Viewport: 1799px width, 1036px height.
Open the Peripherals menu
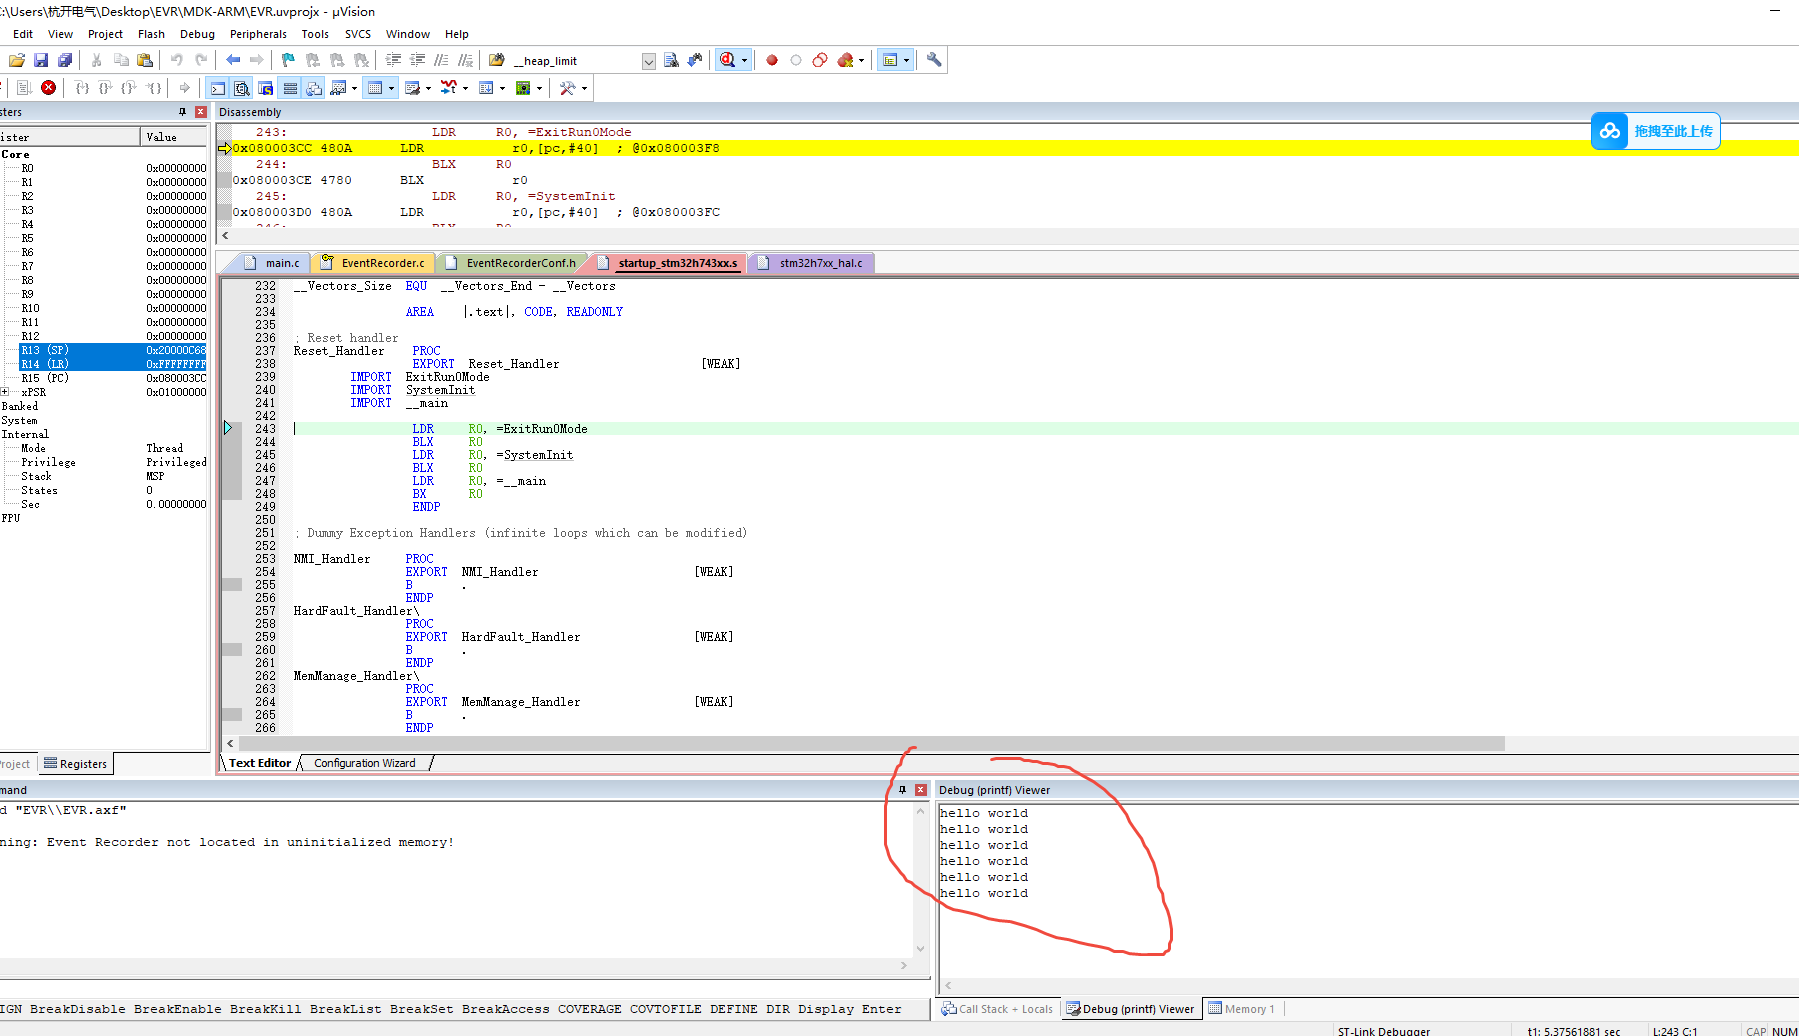click(x=258, y=34)
